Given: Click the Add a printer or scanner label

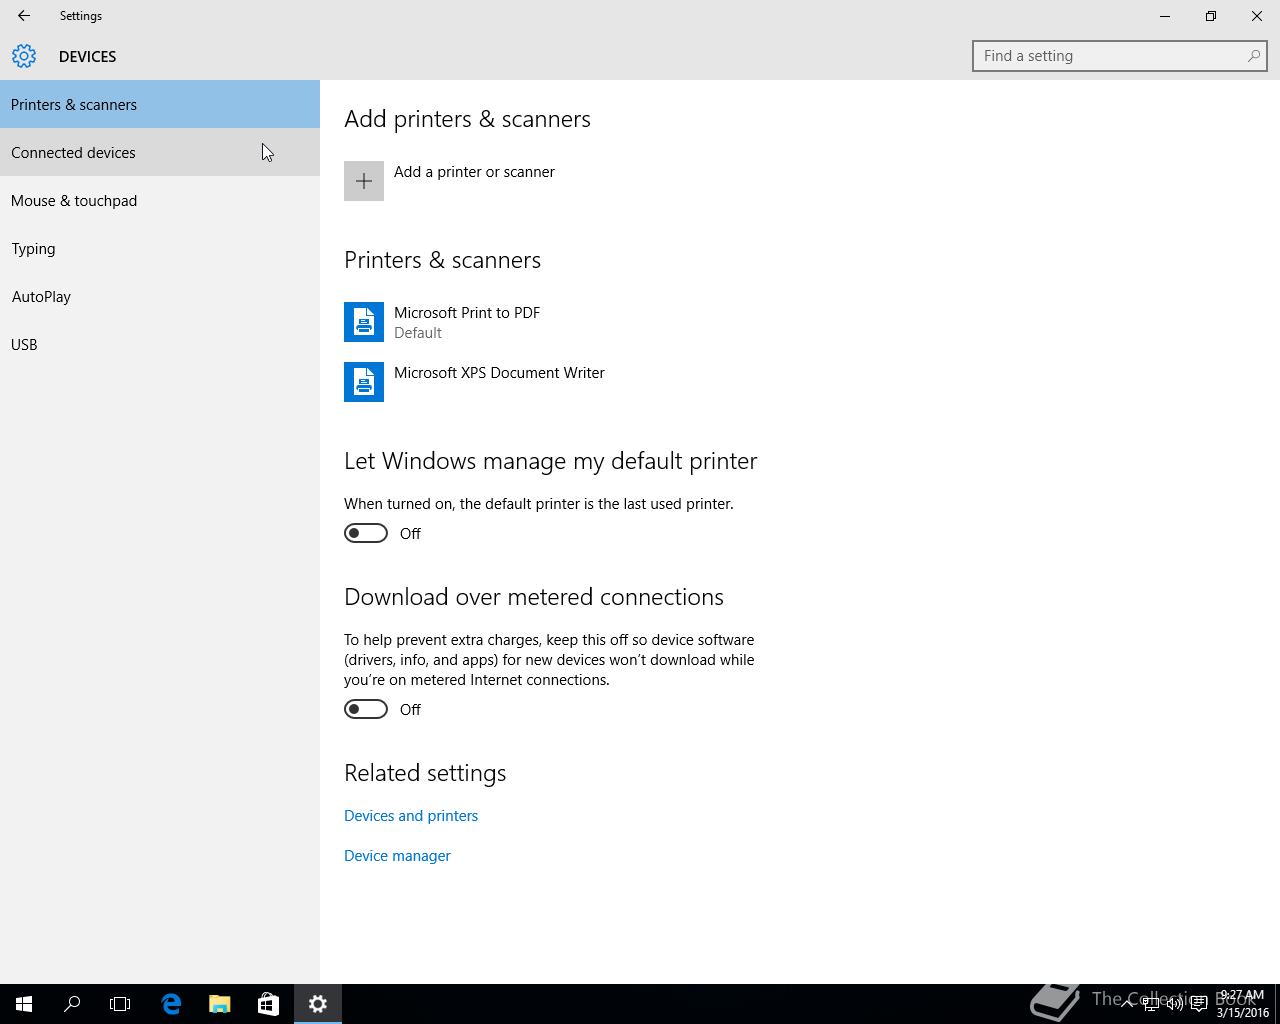Looking at the screenshot, I should [x=474, y=172].
